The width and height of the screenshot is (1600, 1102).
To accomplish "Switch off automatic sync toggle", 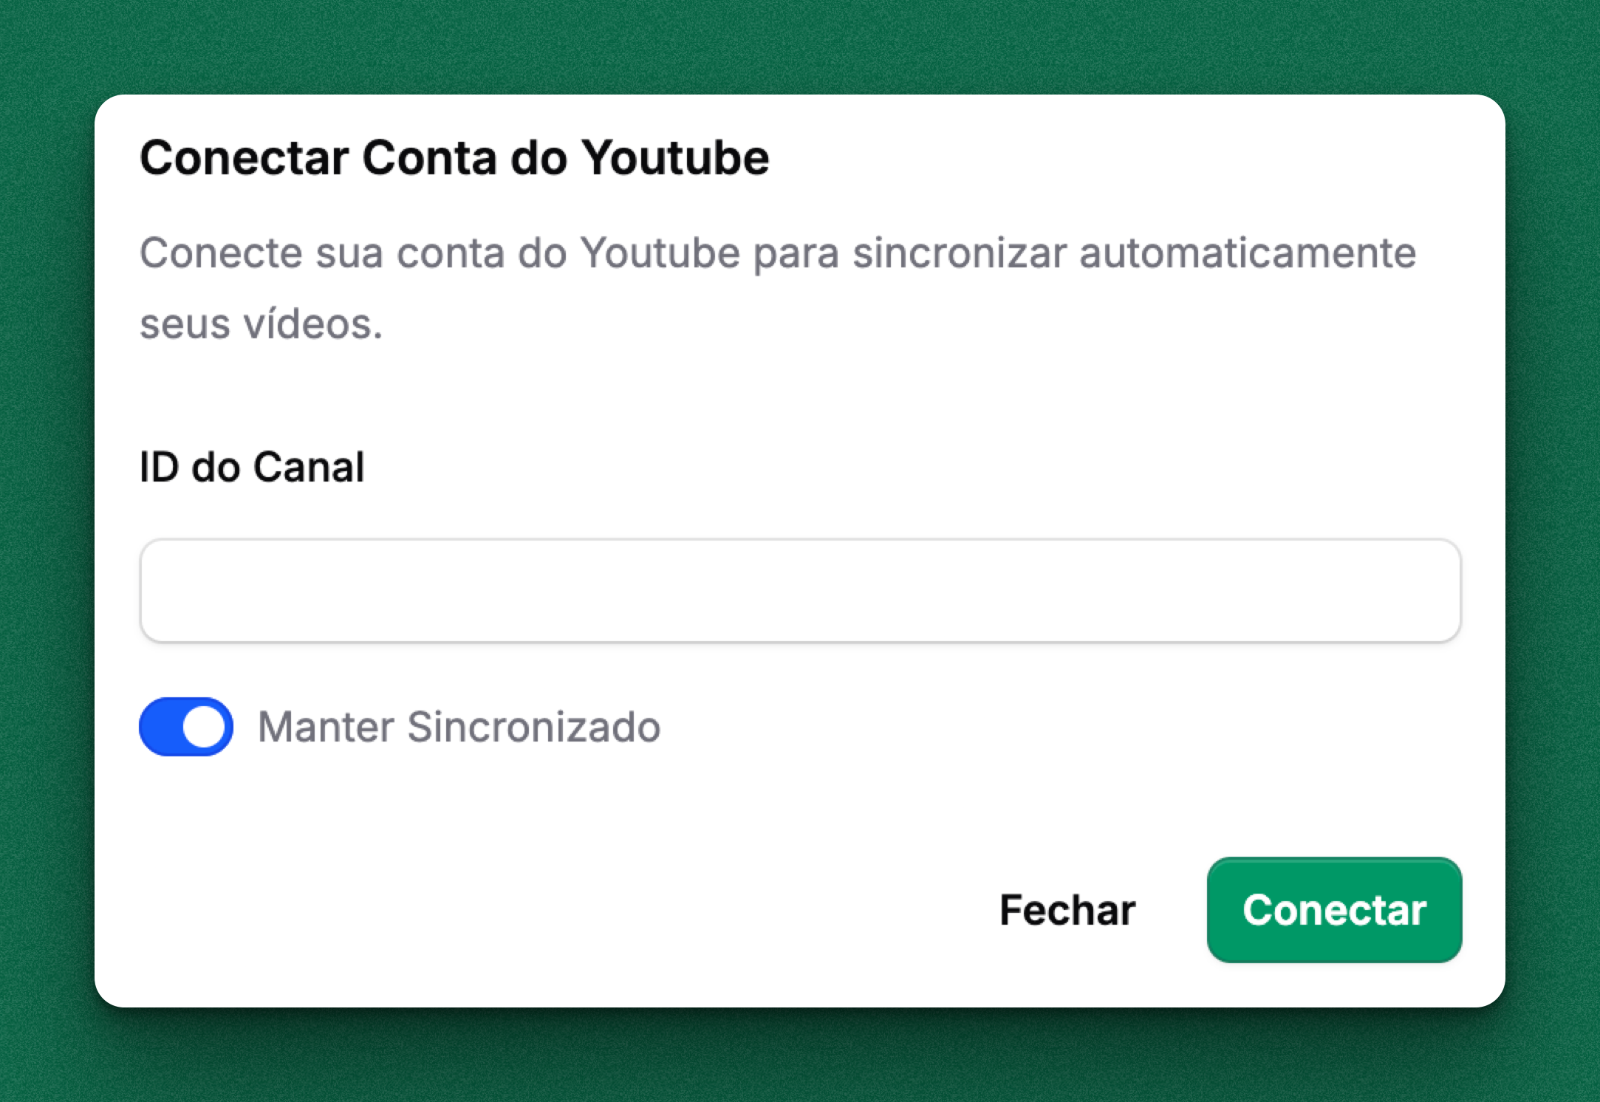I will [x=186, y=727].
